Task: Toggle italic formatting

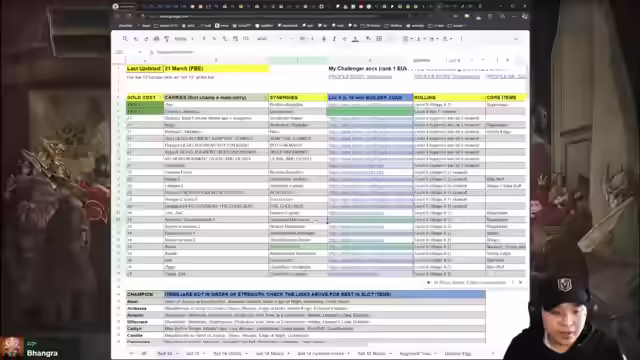Action: coord(334,39)
